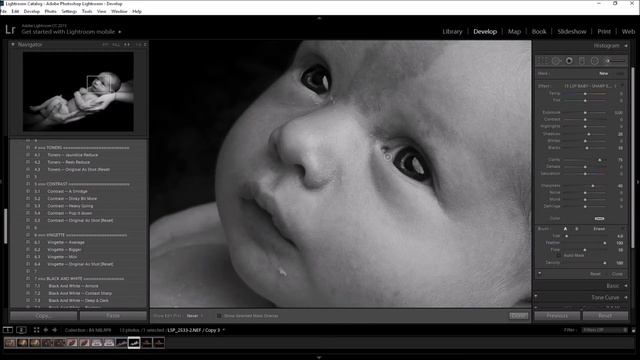
Task: Open the grid view icon in filmstrip bar
Action: (36, 330)
